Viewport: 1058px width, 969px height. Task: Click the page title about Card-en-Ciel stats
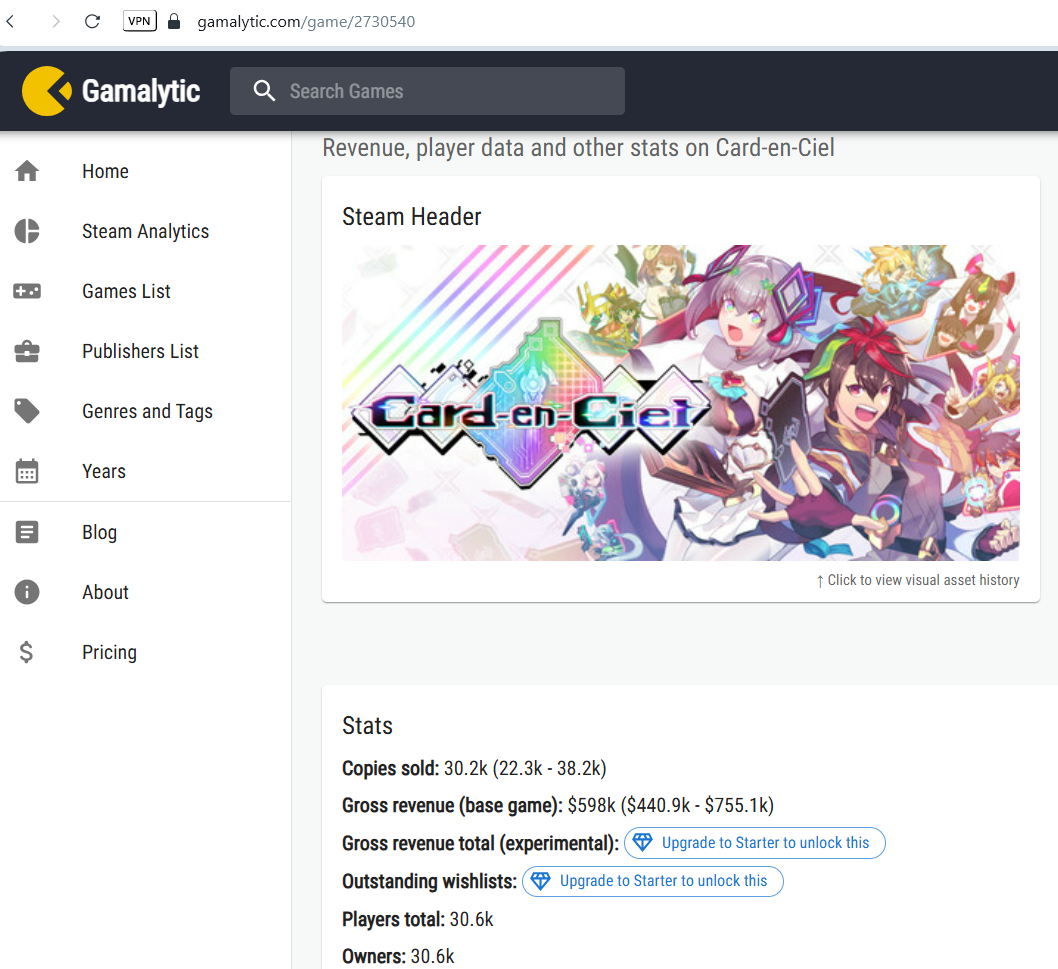(x=578, y=148)
